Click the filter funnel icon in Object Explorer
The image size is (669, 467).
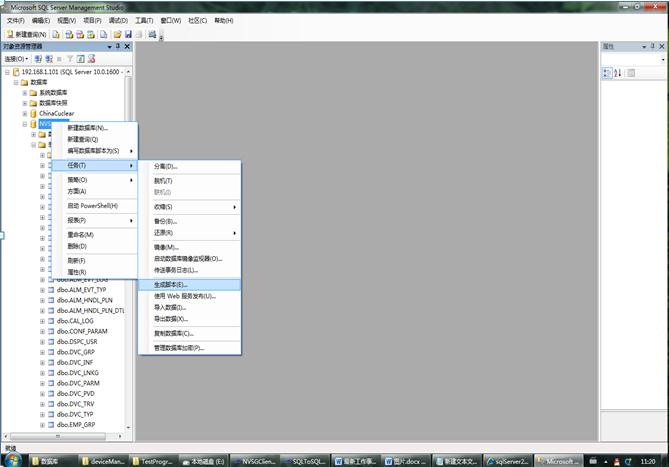(70, 59)
